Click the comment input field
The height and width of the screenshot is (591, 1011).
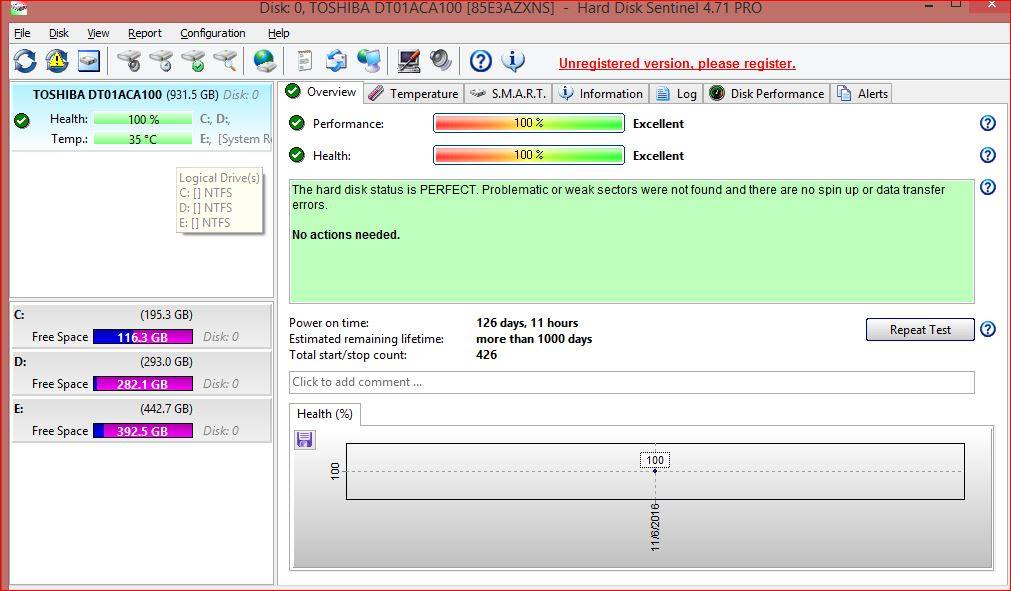click(632, 382)
